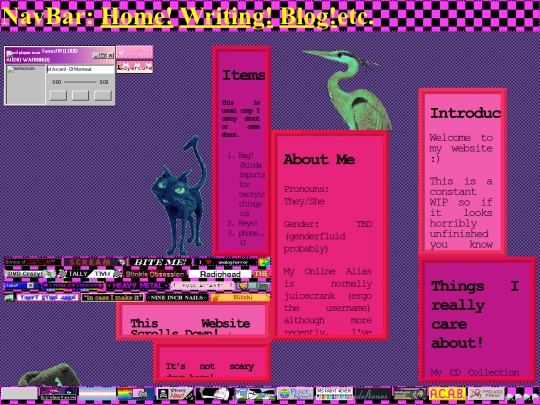Click the "I think ur lovely" rainbow blinkie

click(x=72, y=286)
